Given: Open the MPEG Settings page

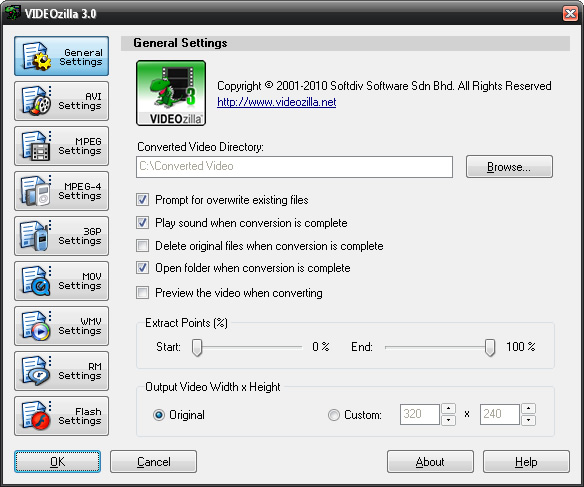Looking at the screenshot, I should (61, 146).
